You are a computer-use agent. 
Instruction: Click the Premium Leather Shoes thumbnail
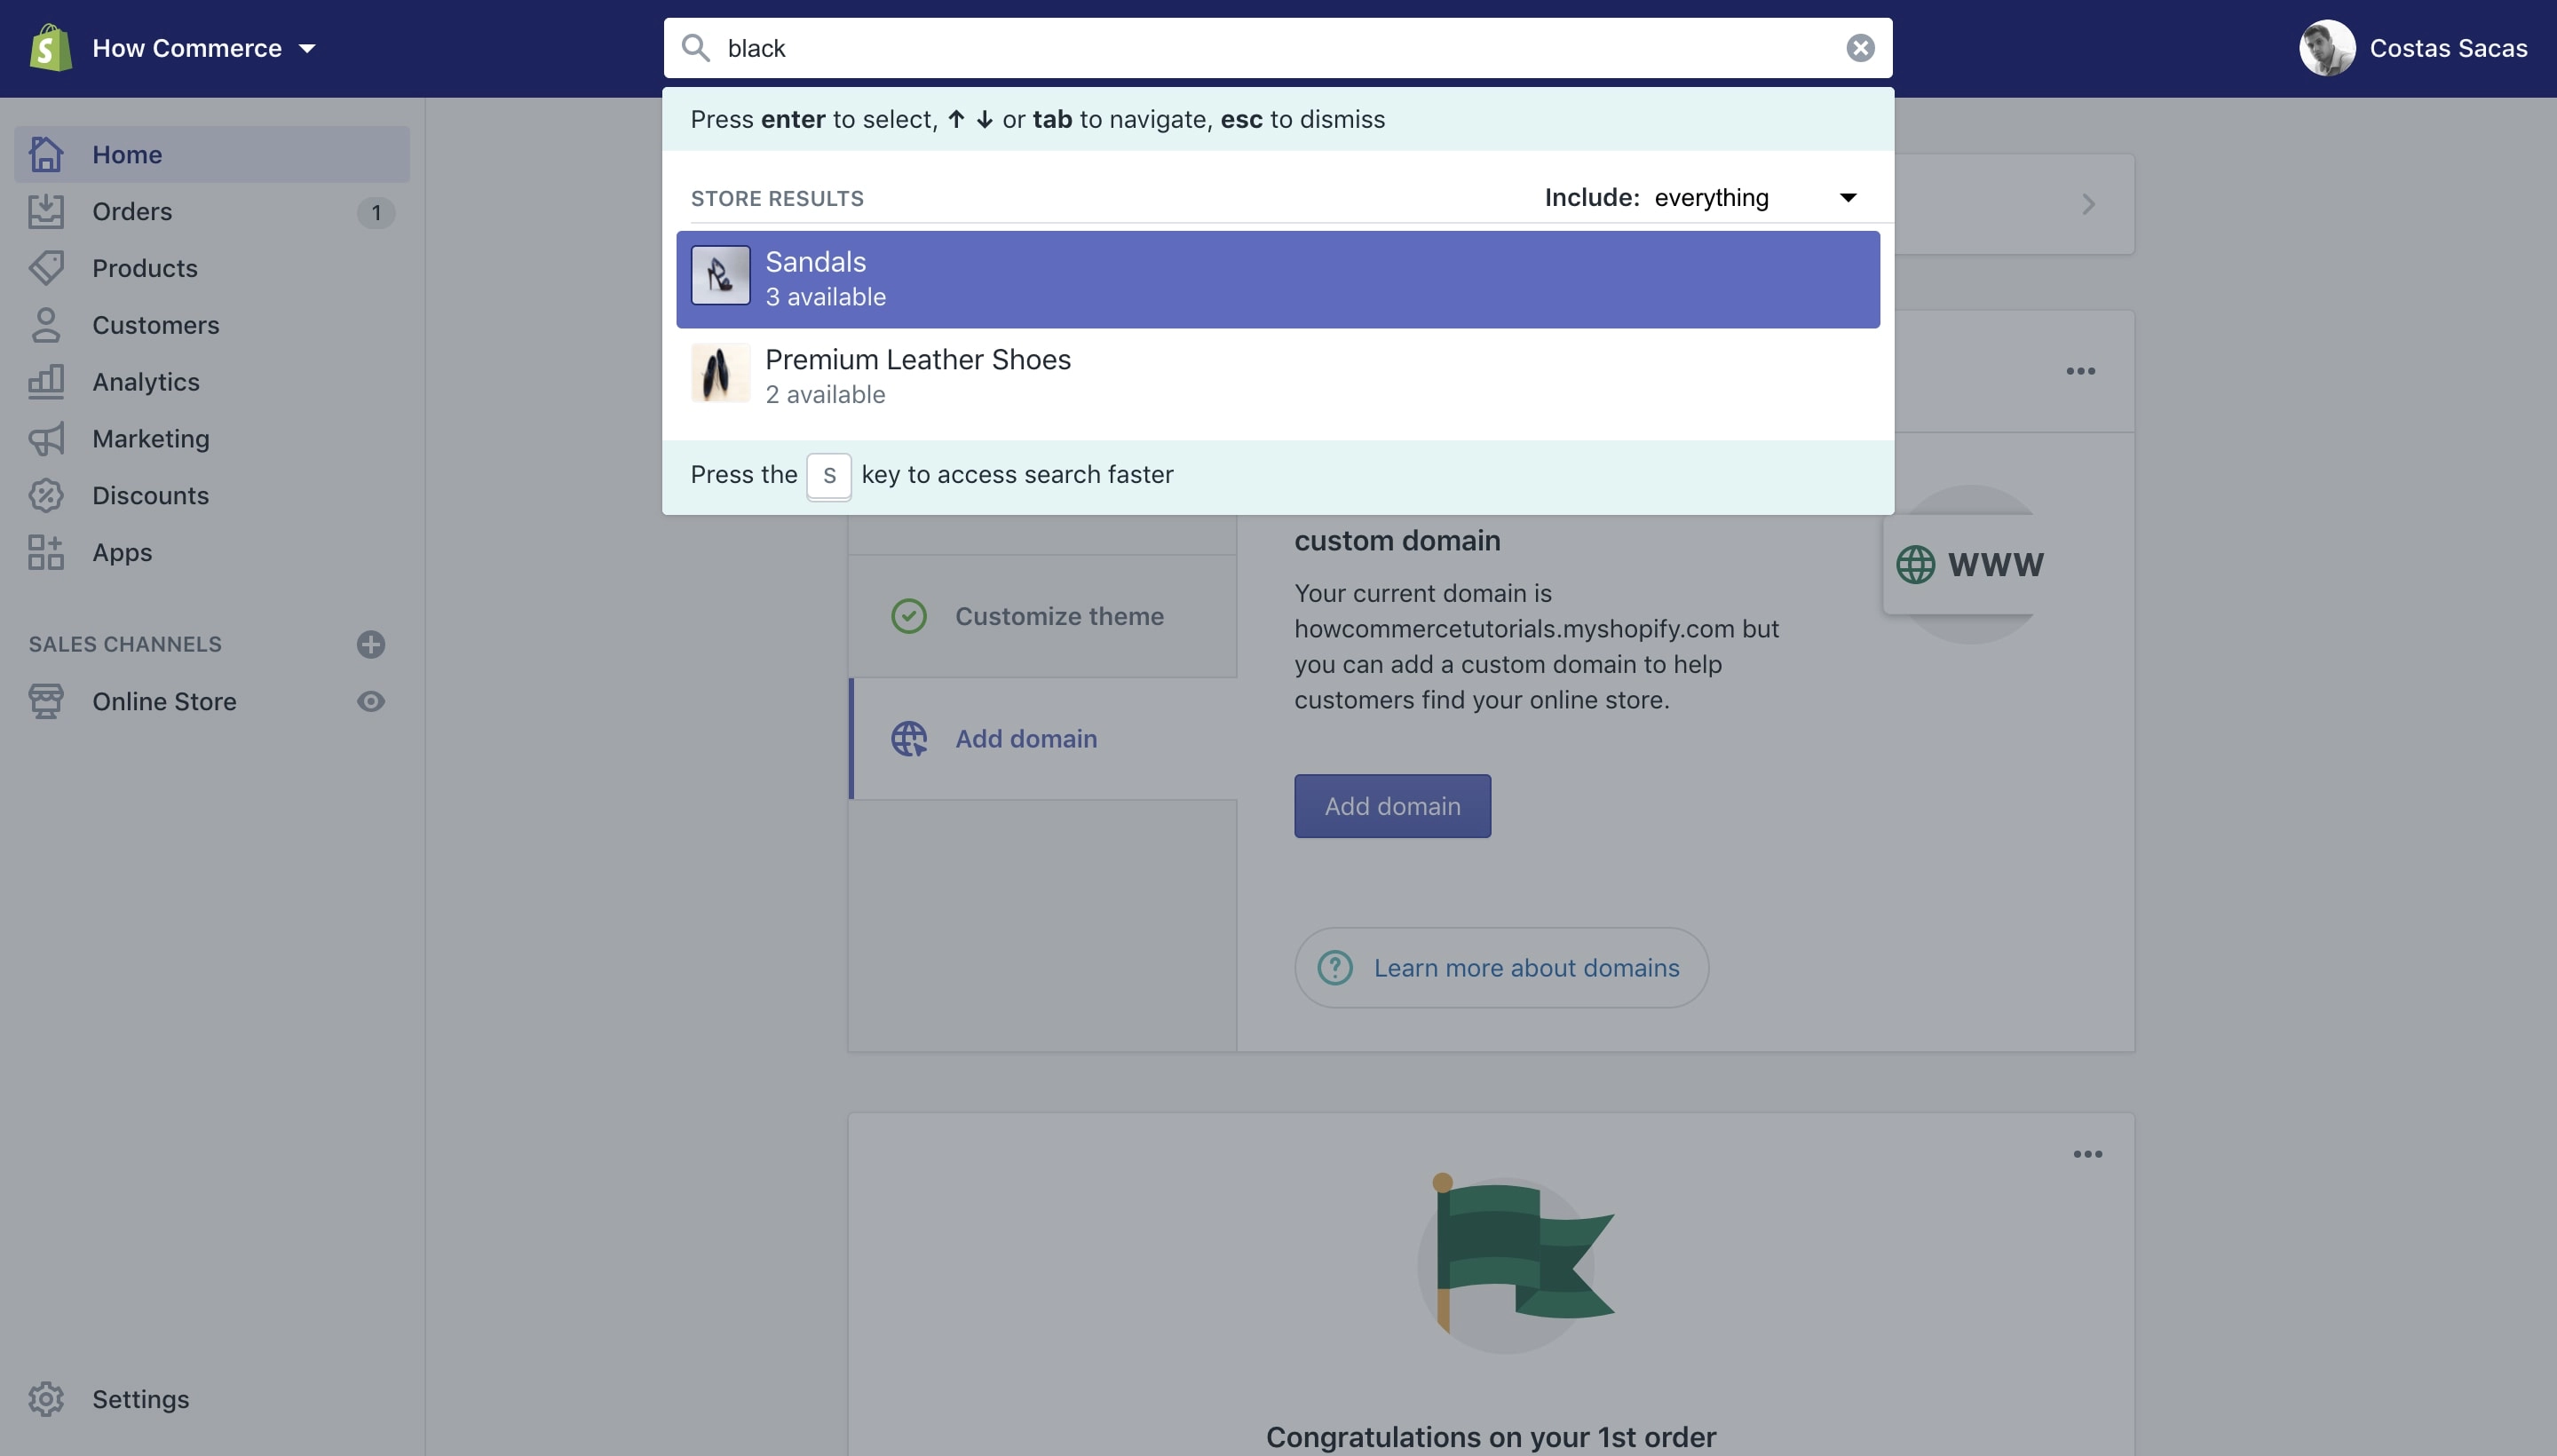click(720, 373)
